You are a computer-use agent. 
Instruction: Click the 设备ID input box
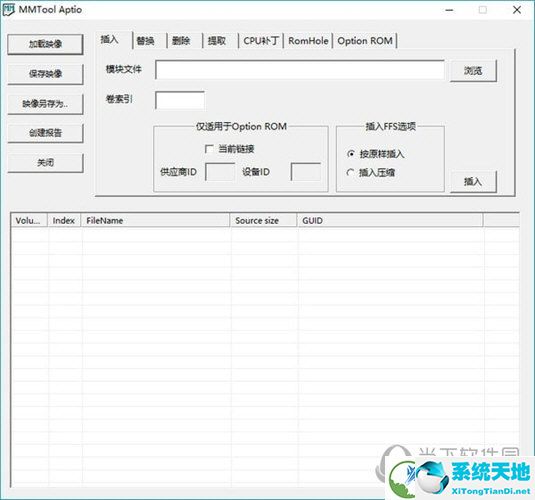(306, 172)
